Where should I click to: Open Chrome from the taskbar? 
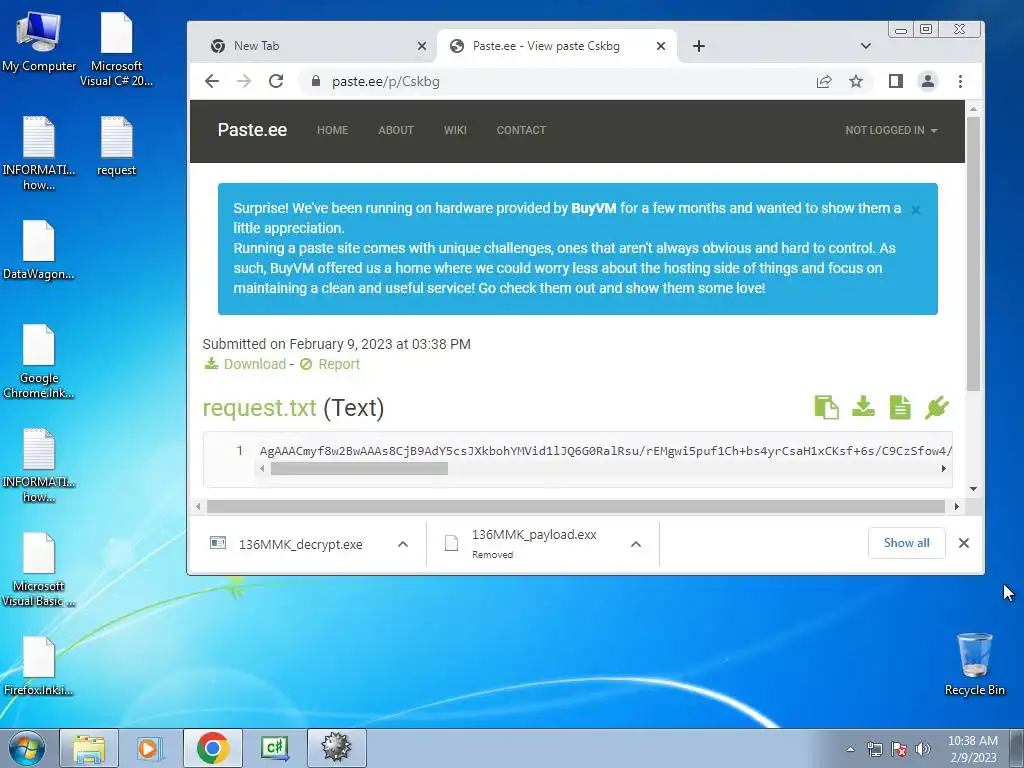pyautogui.click(x=213, y=748)
